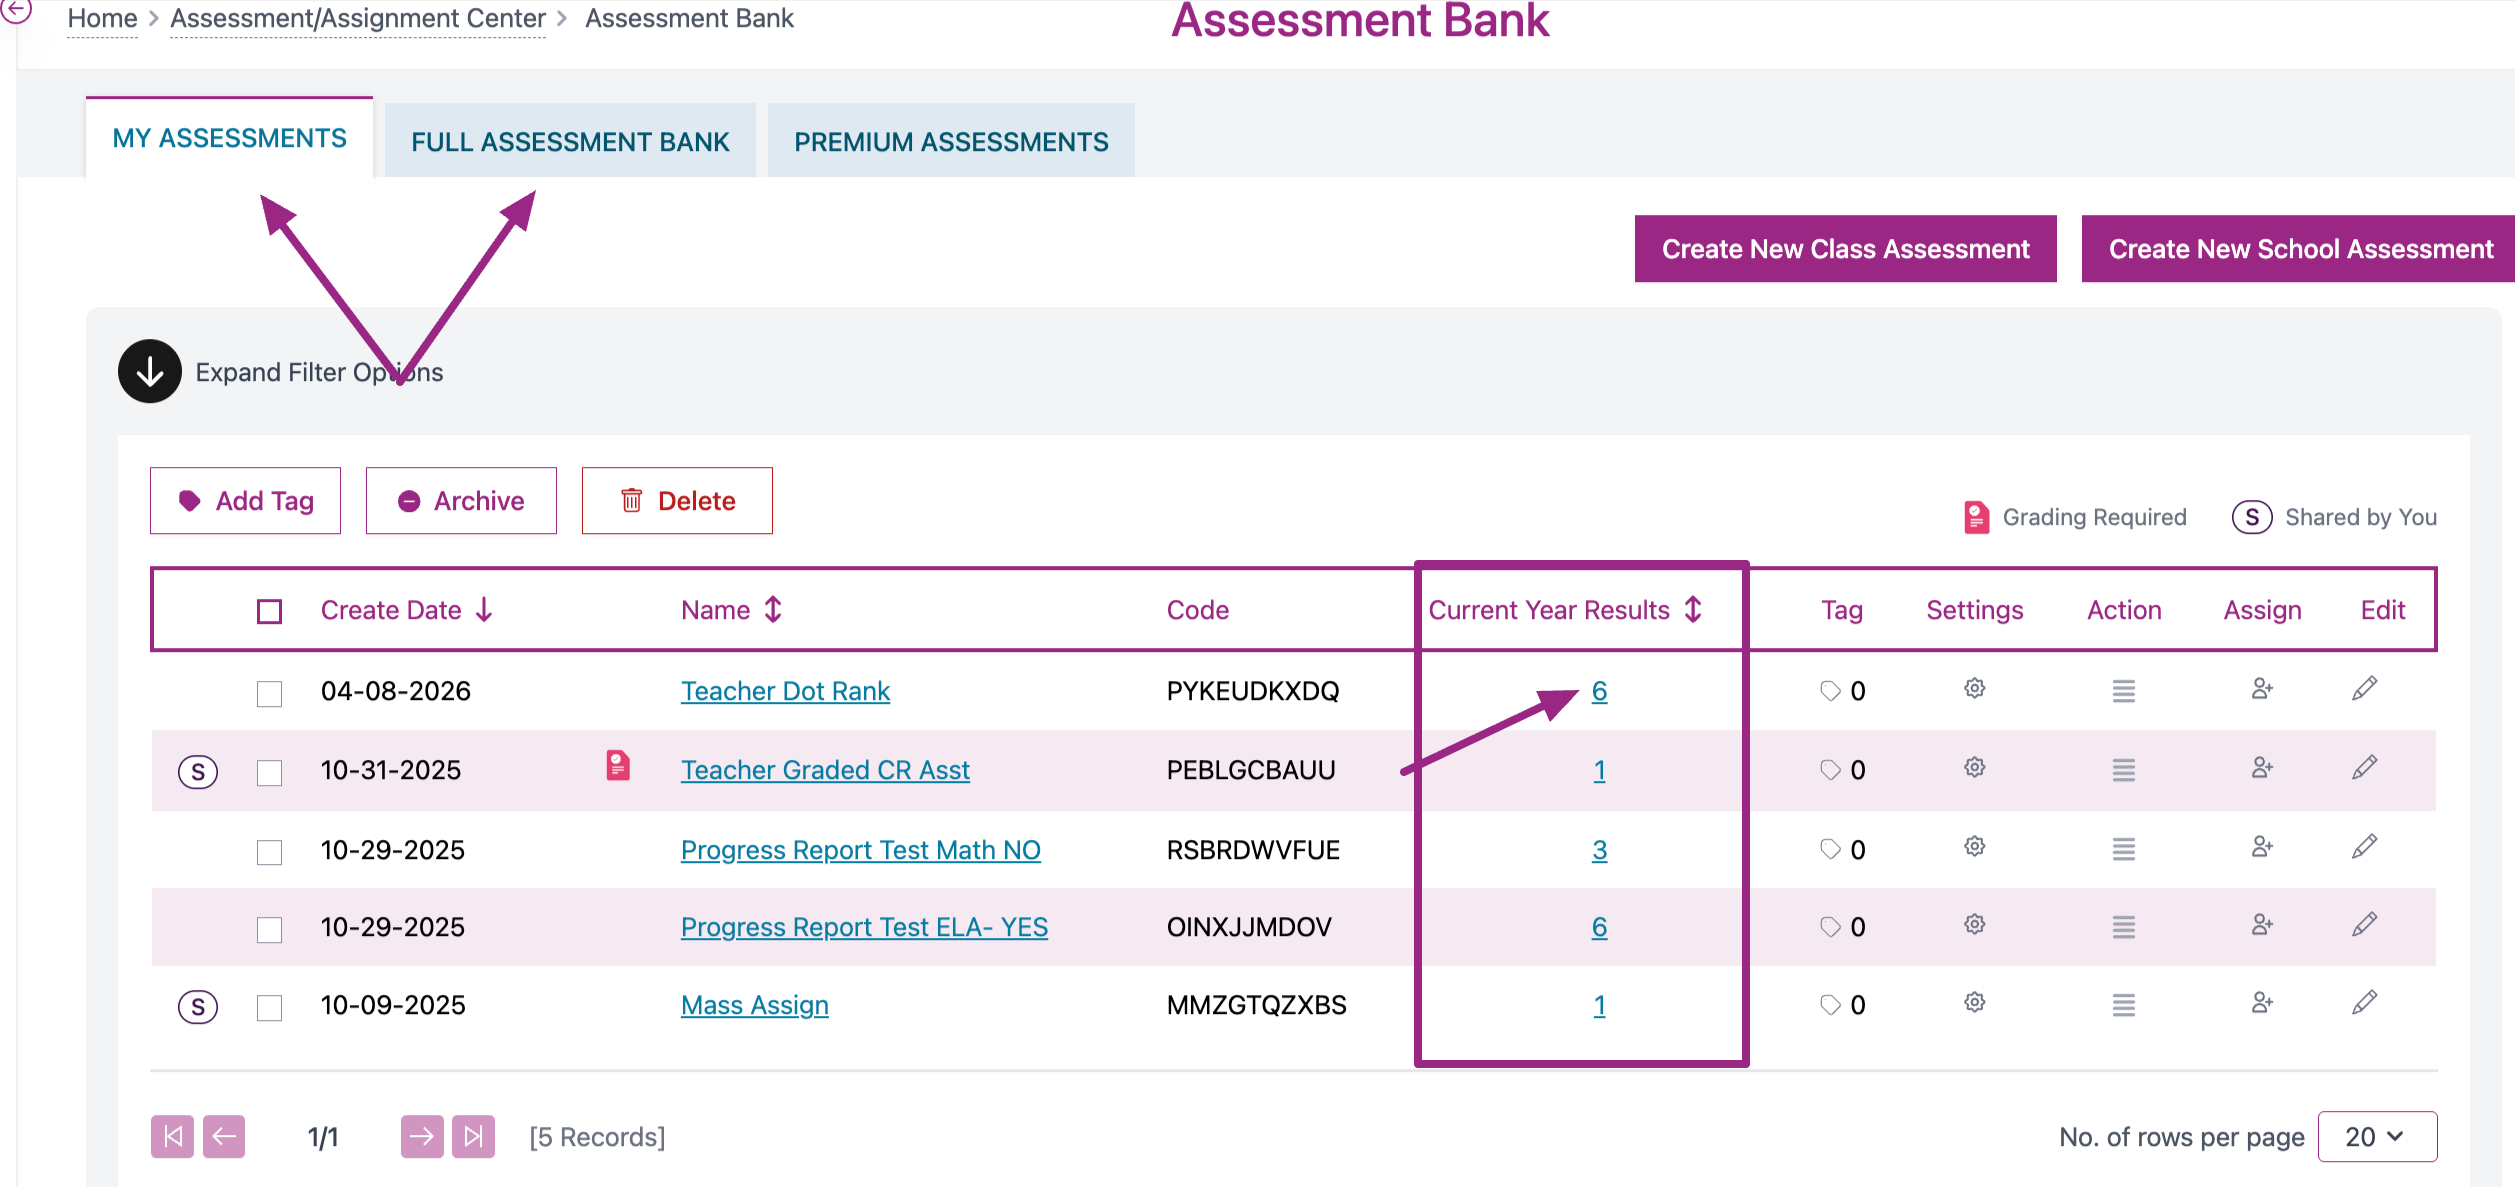This screenshot has height=1187, width=2515.
Task: Click the grading required icon beside Teacher Graded CR Asst
Action: 618,766
